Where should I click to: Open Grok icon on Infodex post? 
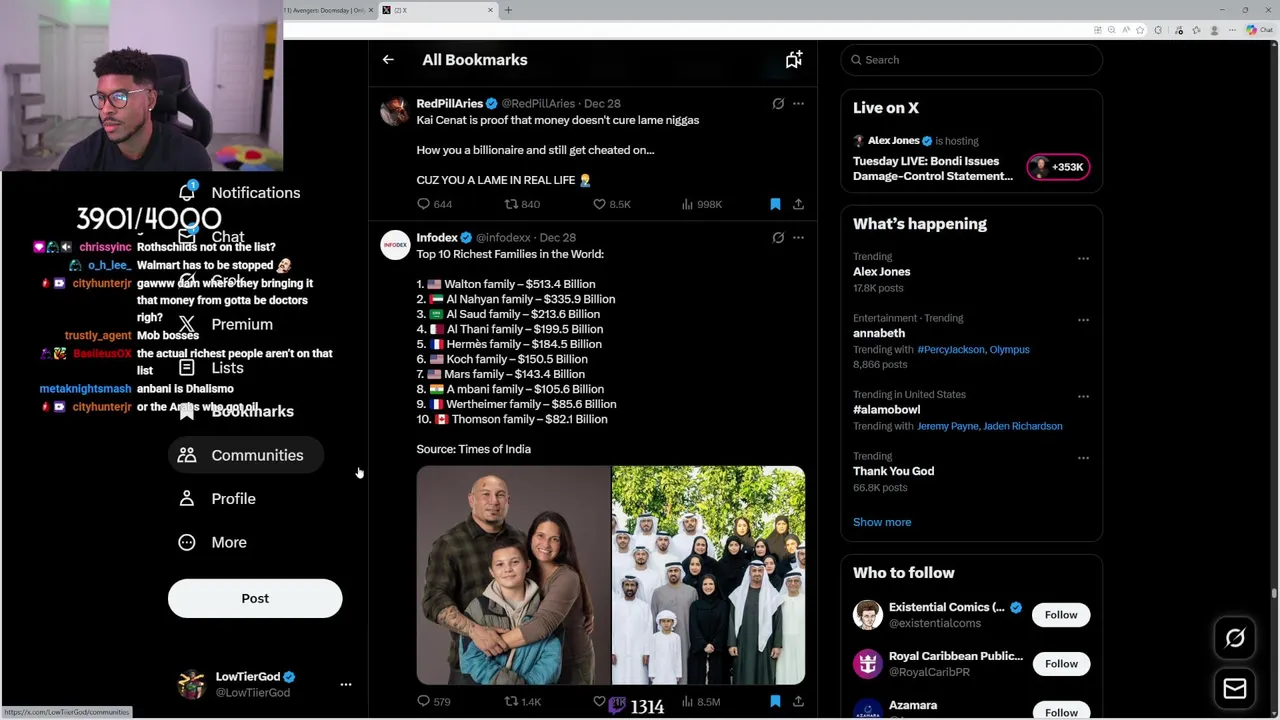pyautogui.click(x=778, y=237)
